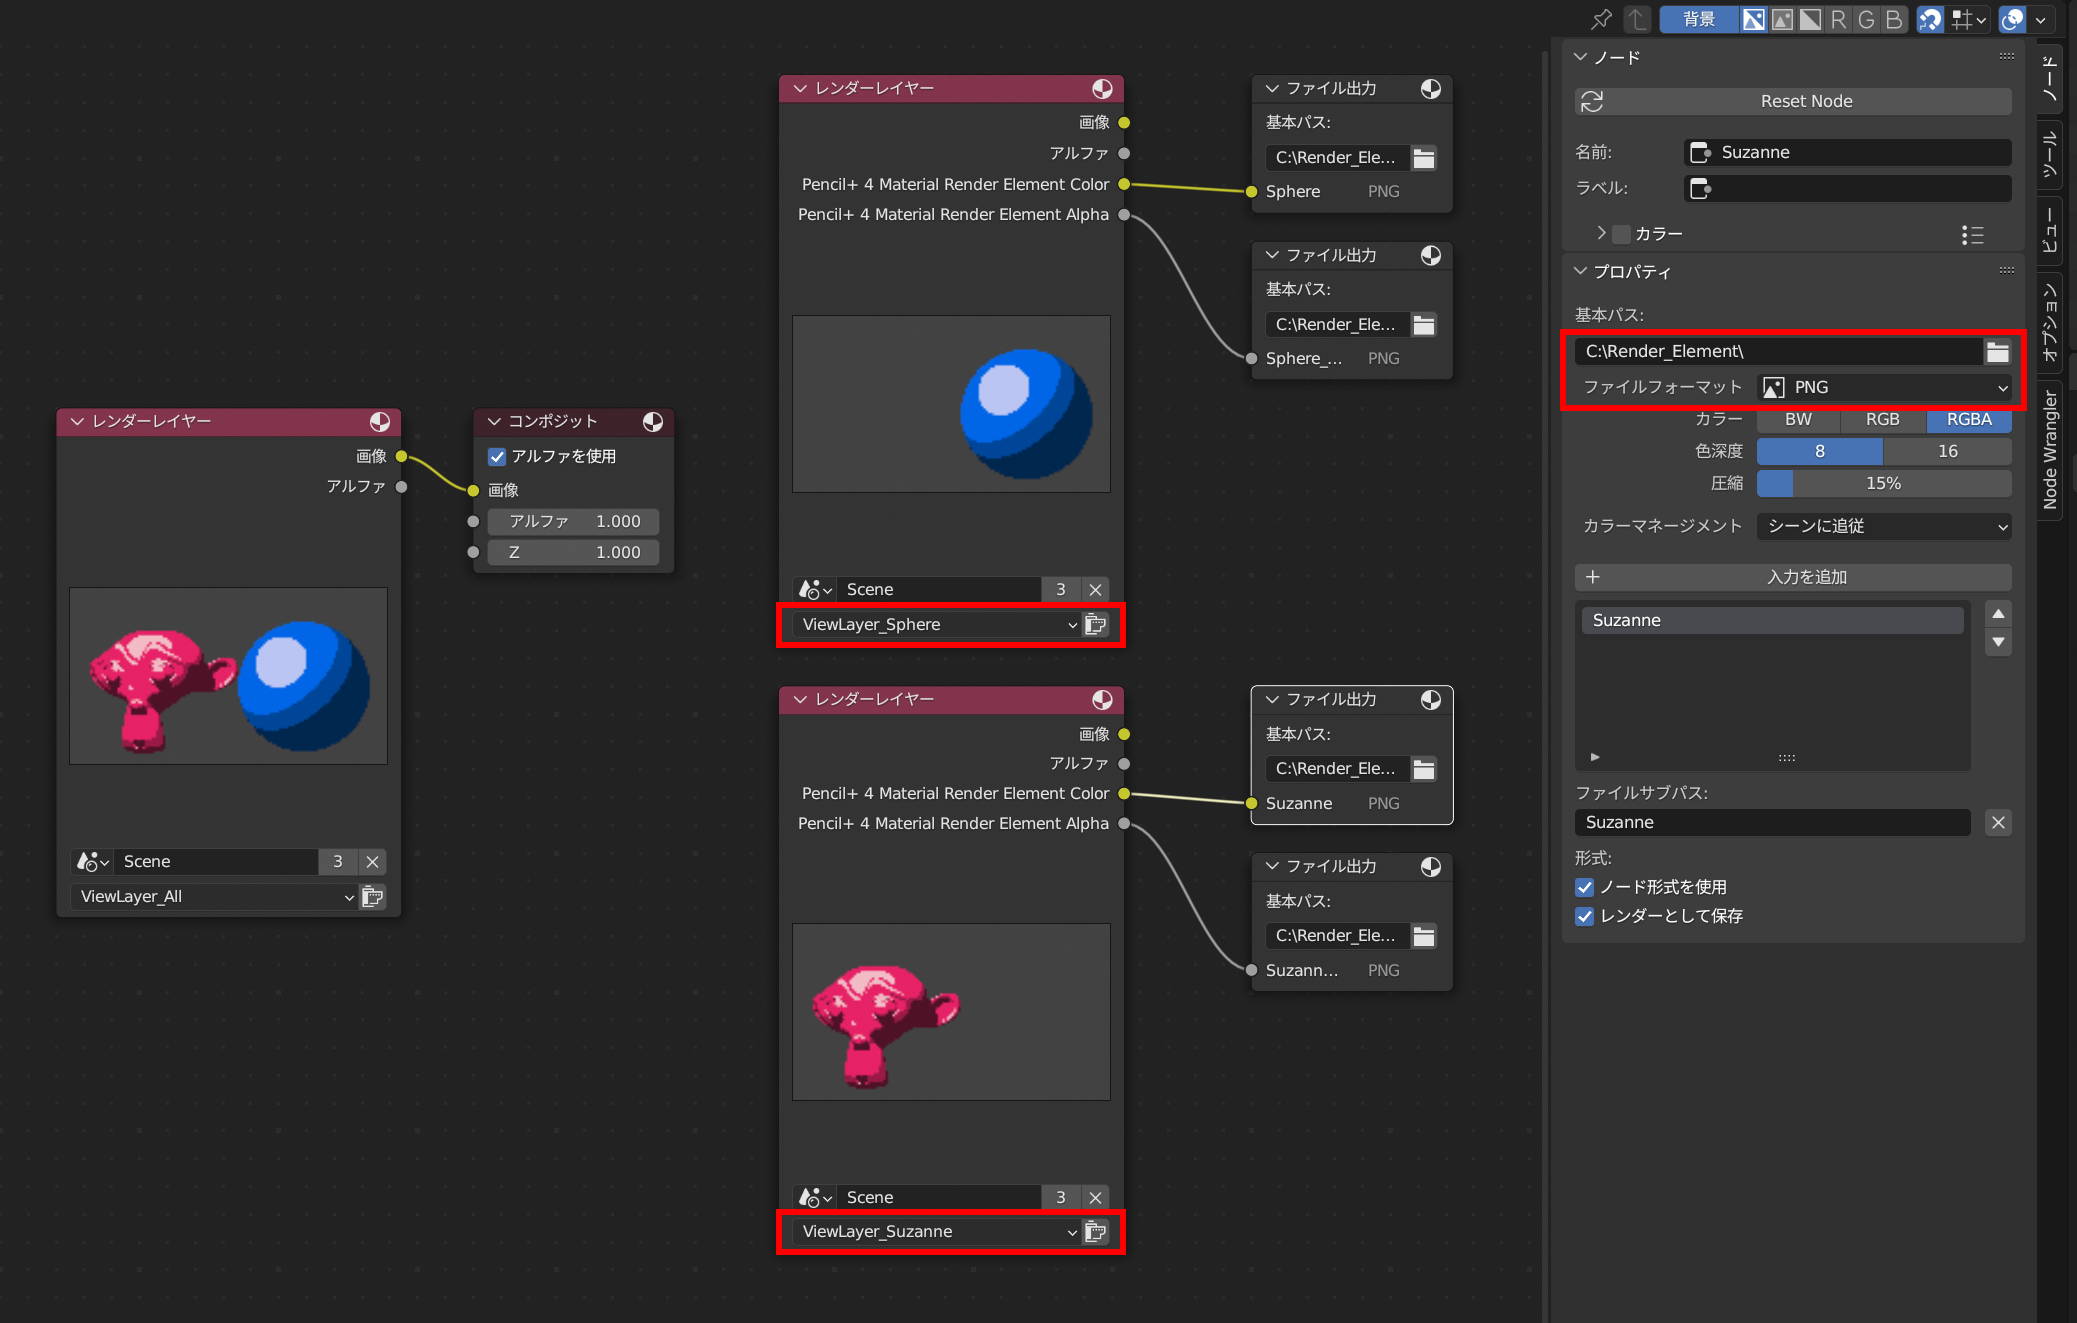Open カラーマネージメント シーンに追従 dropdown

point(1884,526)
